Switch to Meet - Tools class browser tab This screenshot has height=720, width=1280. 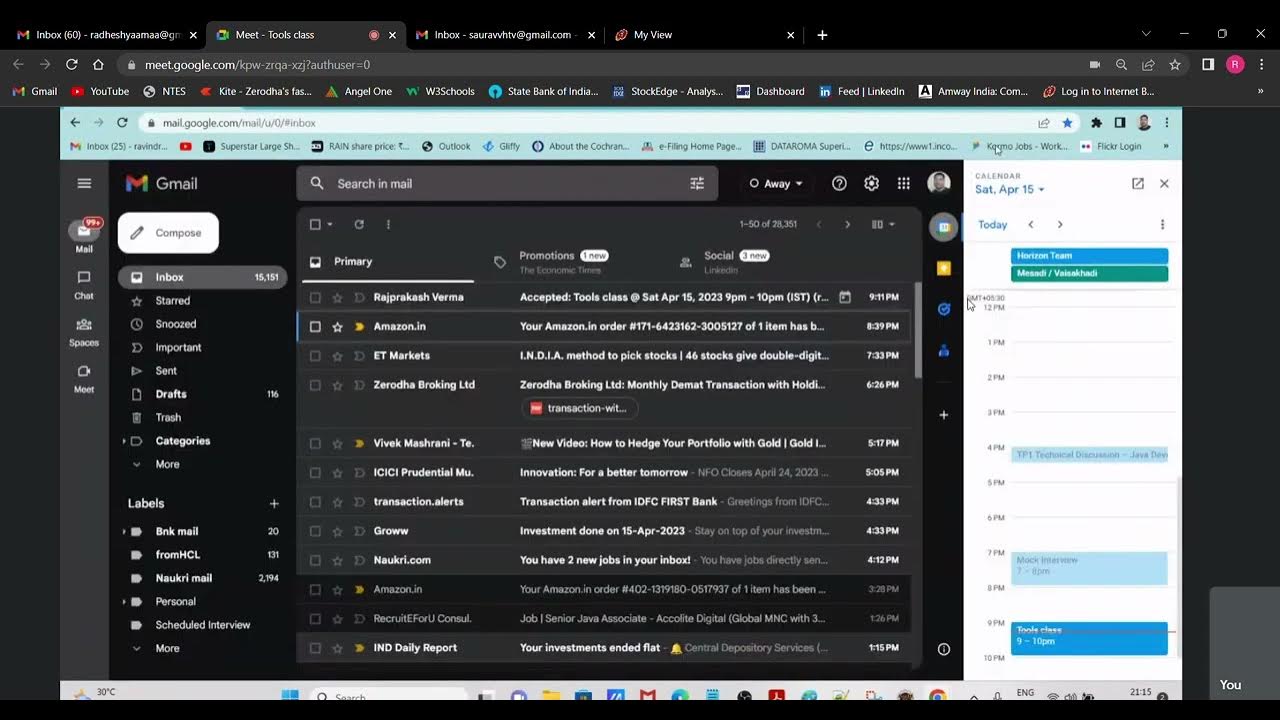point(304,34)
